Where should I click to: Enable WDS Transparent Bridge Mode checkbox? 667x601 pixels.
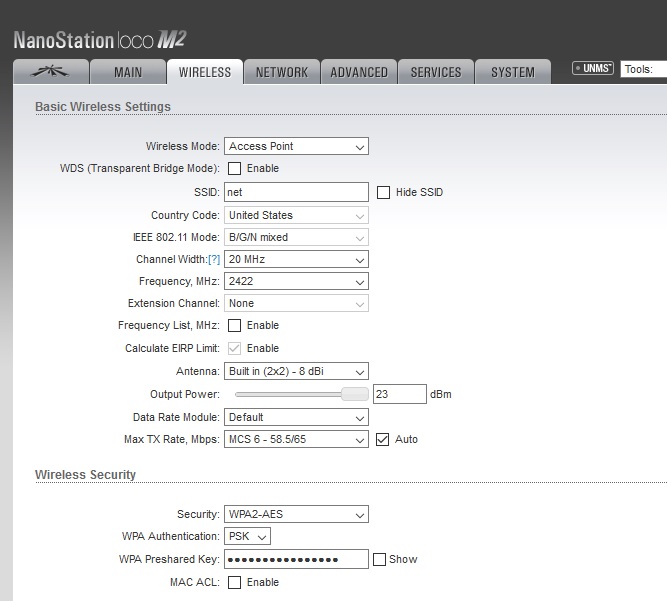pyautogui.click(x=234, y=168)
